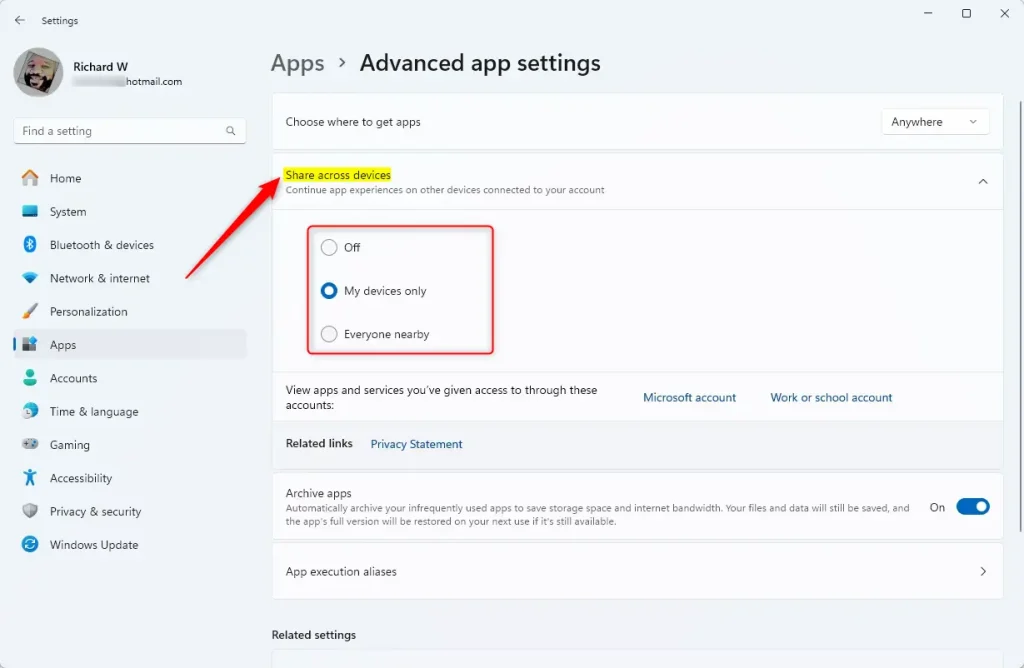
Task: Select the Gaming controller icon
Action: click(x=30, y=445)
